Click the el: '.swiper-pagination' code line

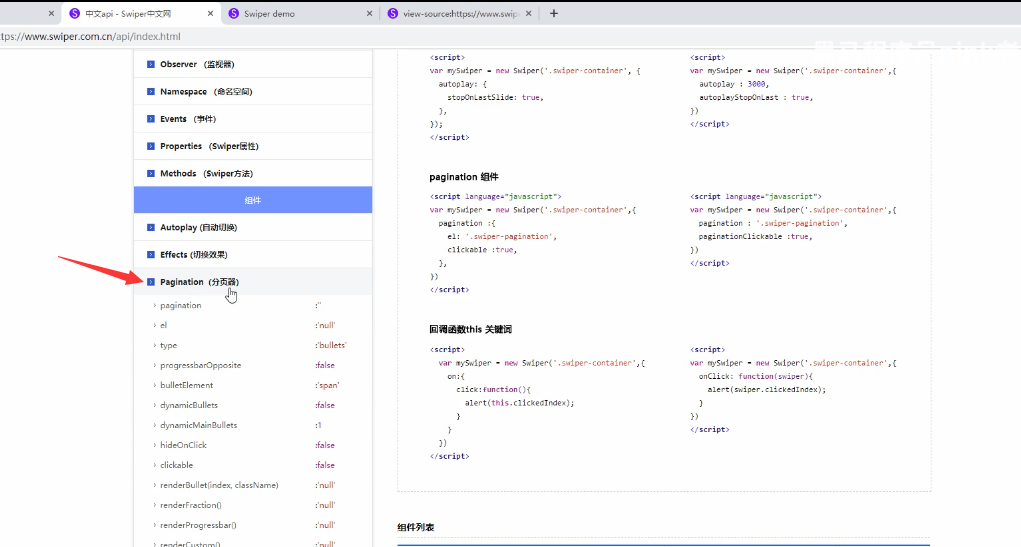[x=501, y=237]
